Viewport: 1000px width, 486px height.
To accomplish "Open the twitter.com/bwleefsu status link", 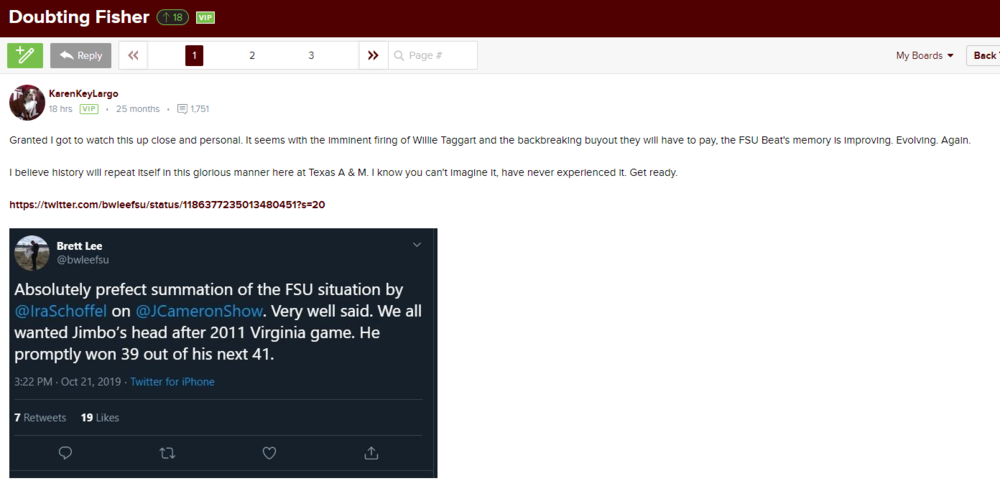I will 167,205.
